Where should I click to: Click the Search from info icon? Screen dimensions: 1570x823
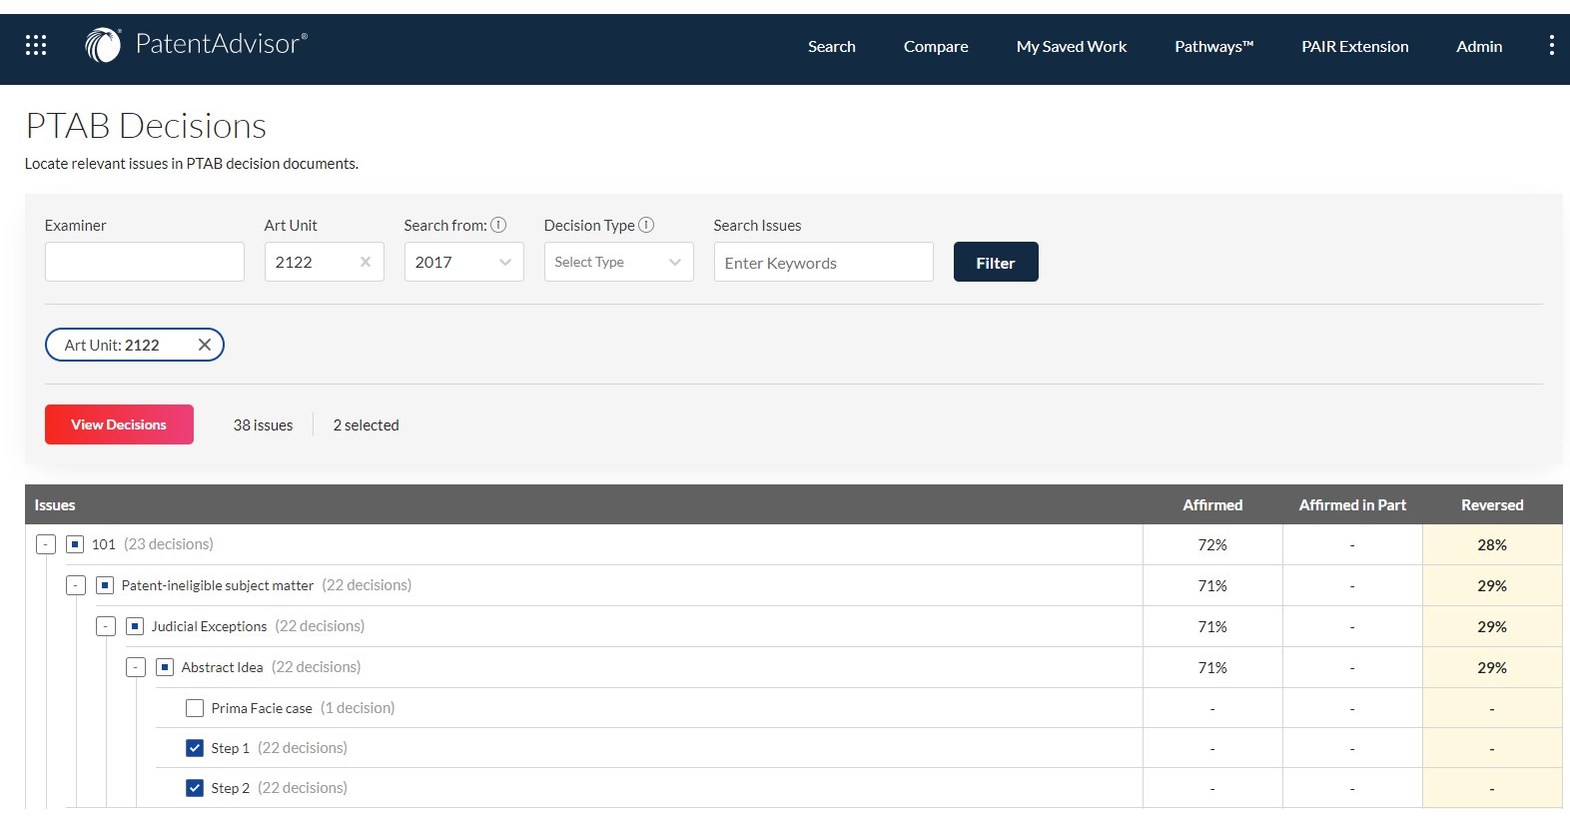coord(498,225)
